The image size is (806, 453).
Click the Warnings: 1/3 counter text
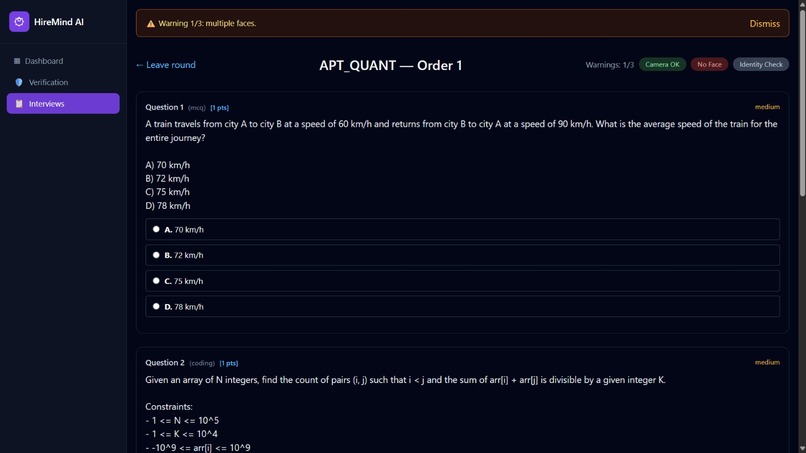click(x=609, y=65)
